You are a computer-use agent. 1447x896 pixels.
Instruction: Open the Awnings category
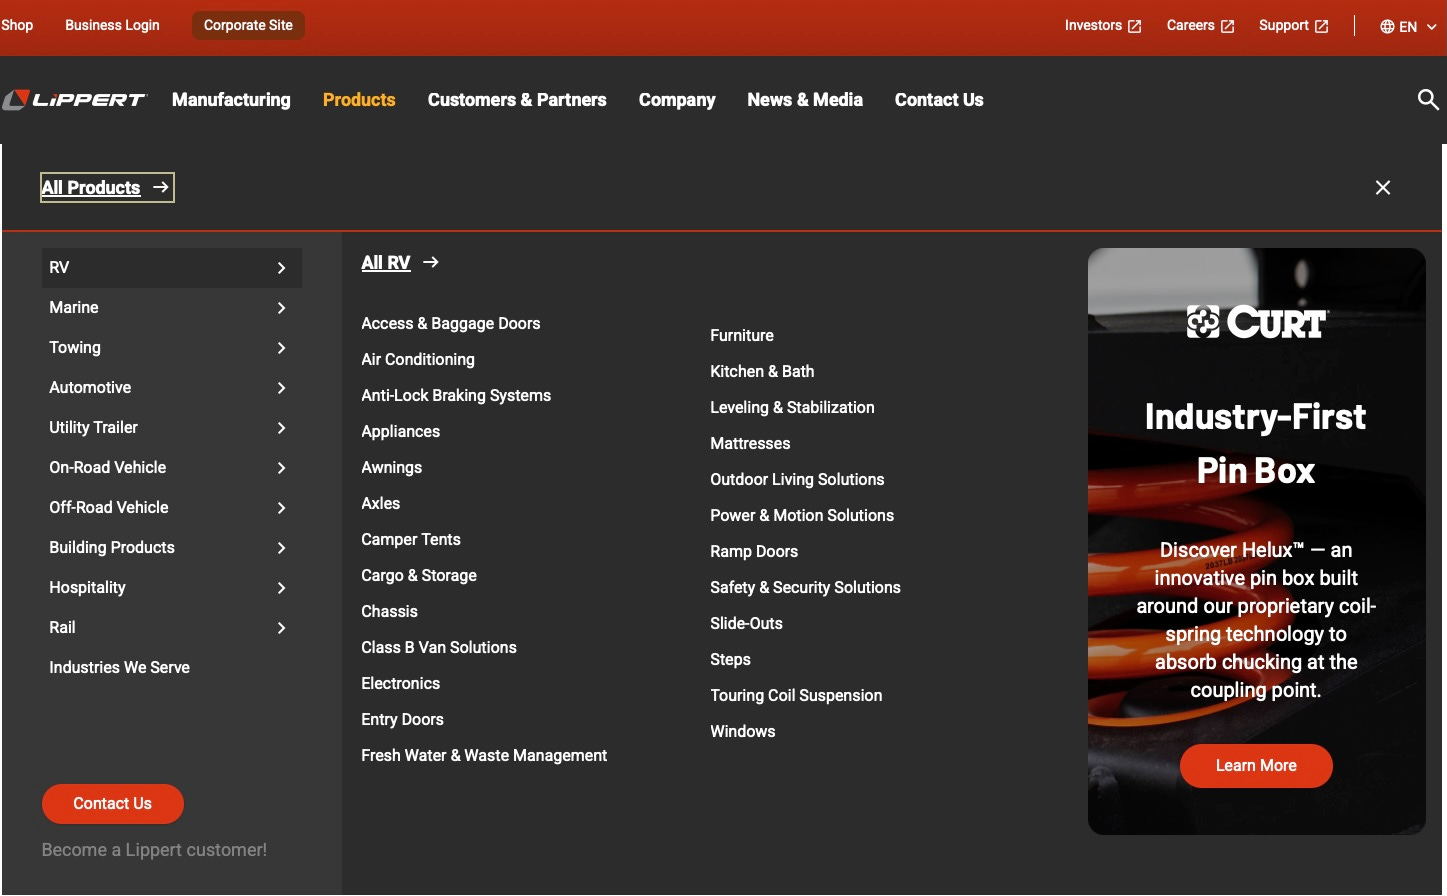[392, 467]
